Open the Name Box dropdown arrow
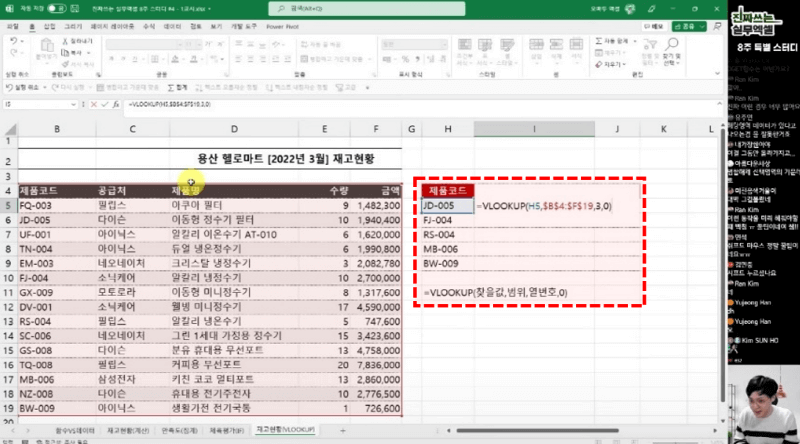 [73, 104]
